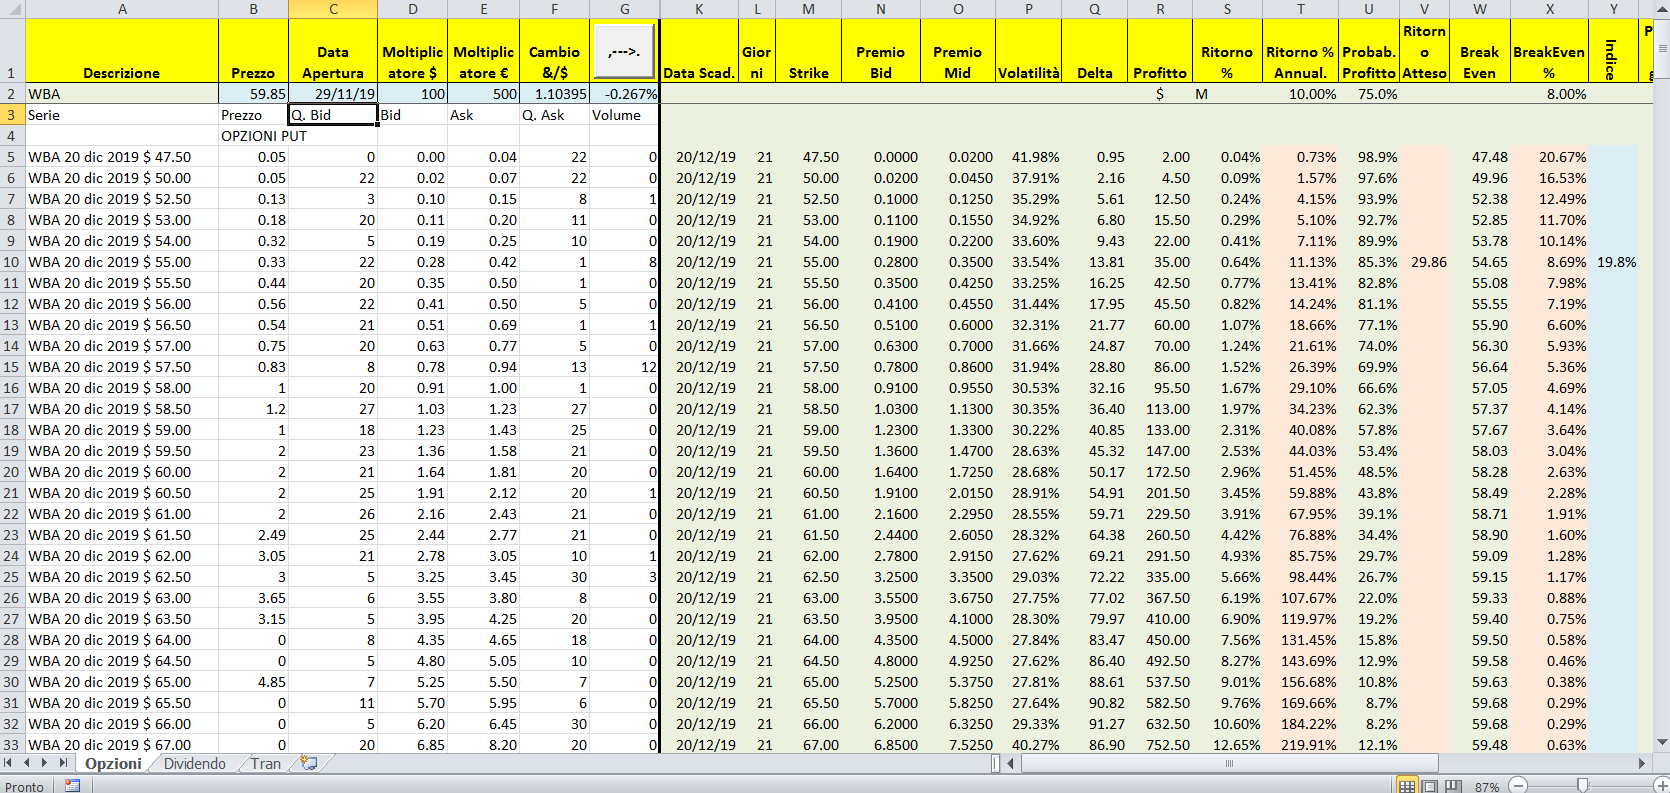The height and width of the screenshot is (793, 1670).
Task: Switch to Page Break Preview icon
Action: [x=1453, y=786]
